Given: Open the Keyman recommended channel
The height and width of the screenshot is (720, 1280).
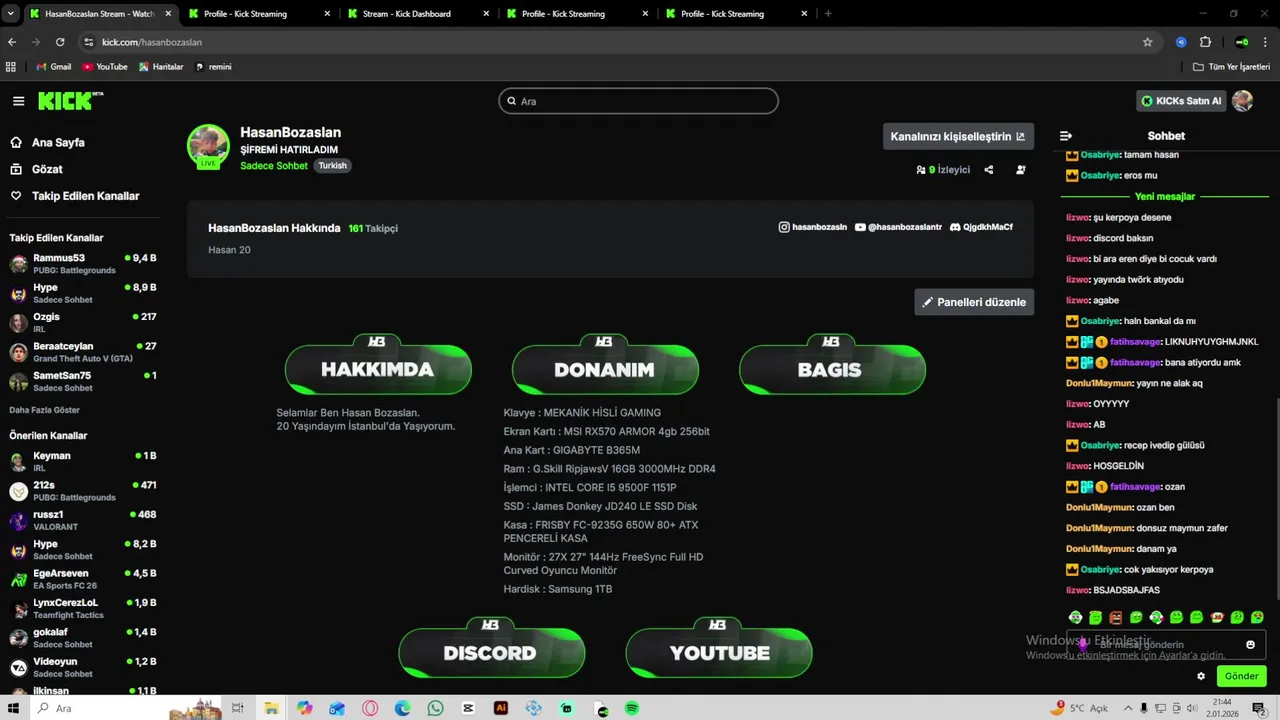Looking at the screenshot, I should coord(83,462).
